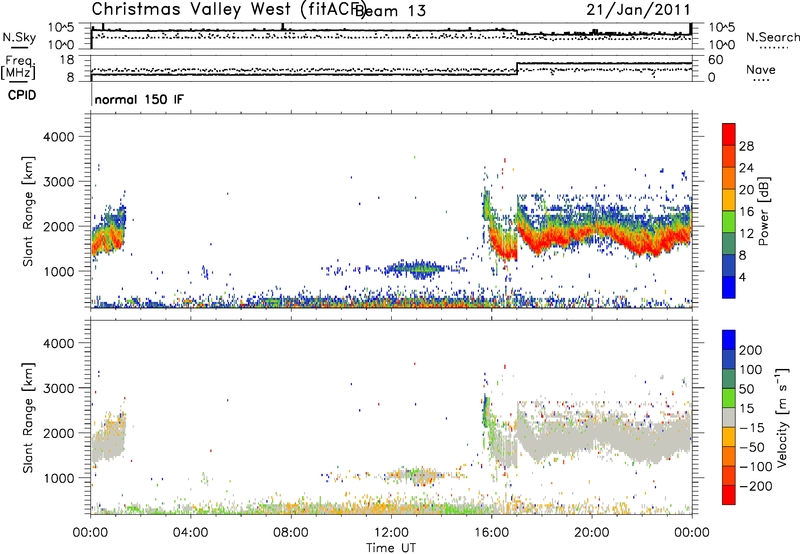Select yellow segment of the Power colorbar
Image resolution: width=800 pixels, height=554 pixels.
[x=729, y=200]
